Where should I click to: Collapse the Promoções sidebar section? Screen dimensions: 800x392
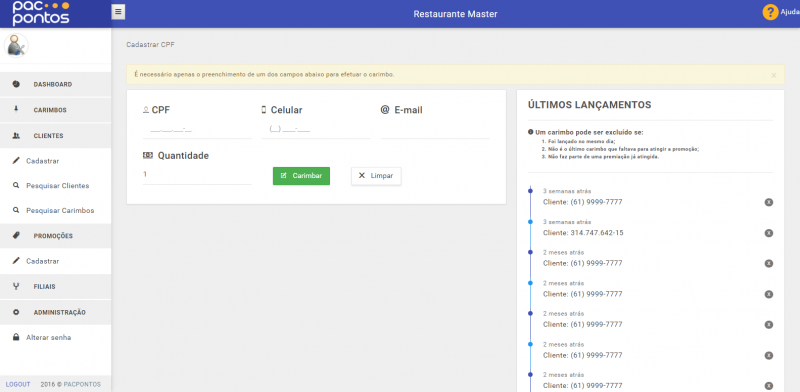pos(56,236)
